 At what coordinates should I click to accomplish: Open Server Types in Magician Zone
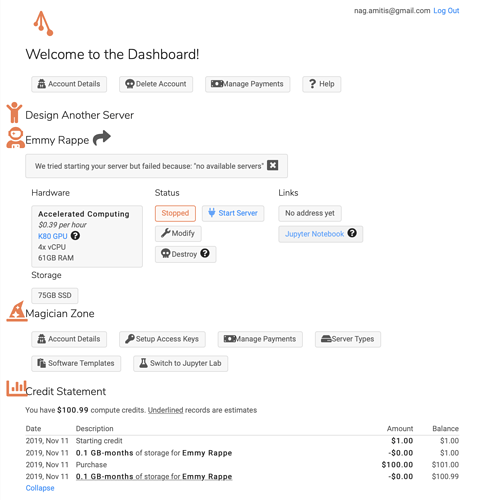348,339
